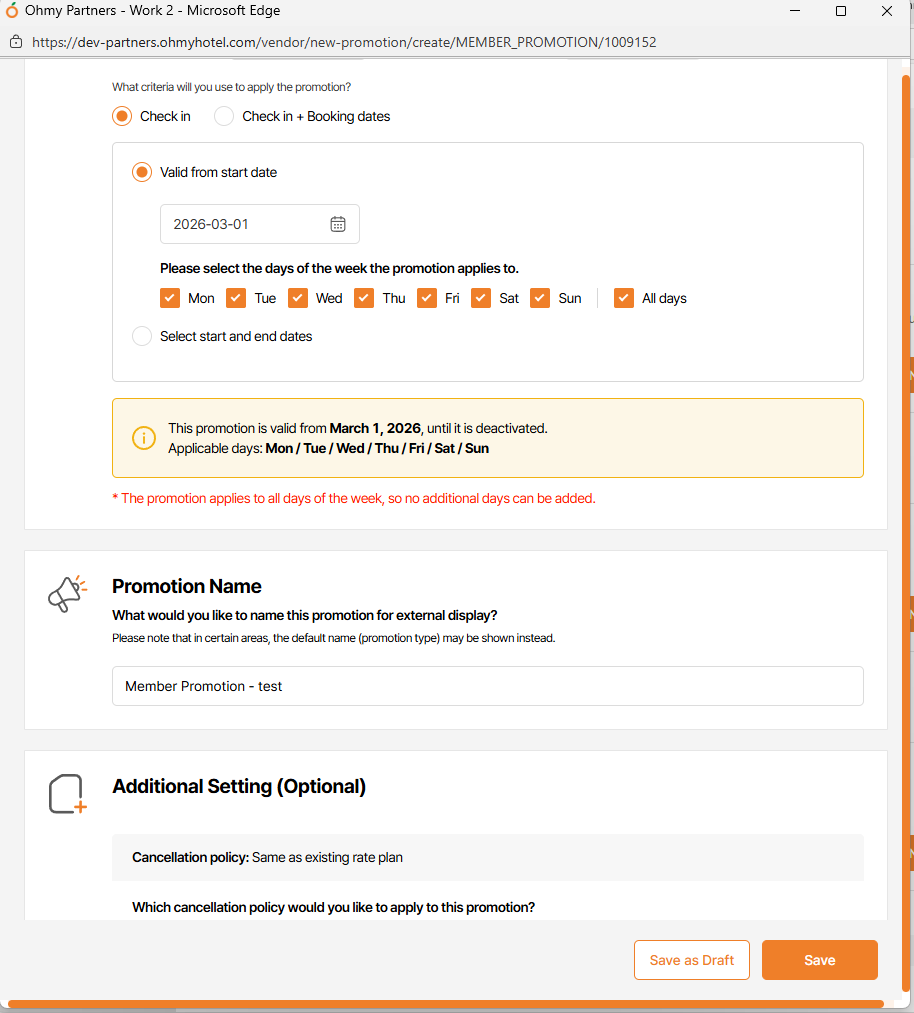Uncheck the Mon checkbox

(x=170, y=298)
